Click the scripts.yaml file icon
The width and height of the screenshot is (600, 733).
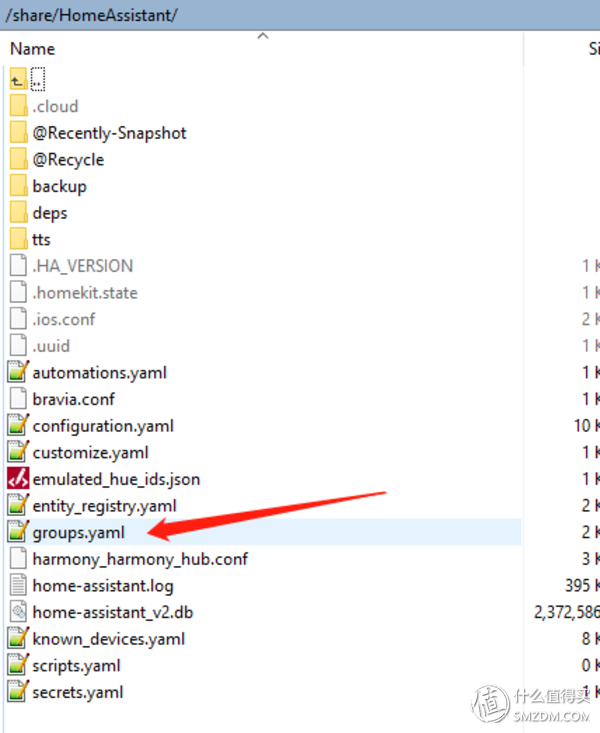18,665
